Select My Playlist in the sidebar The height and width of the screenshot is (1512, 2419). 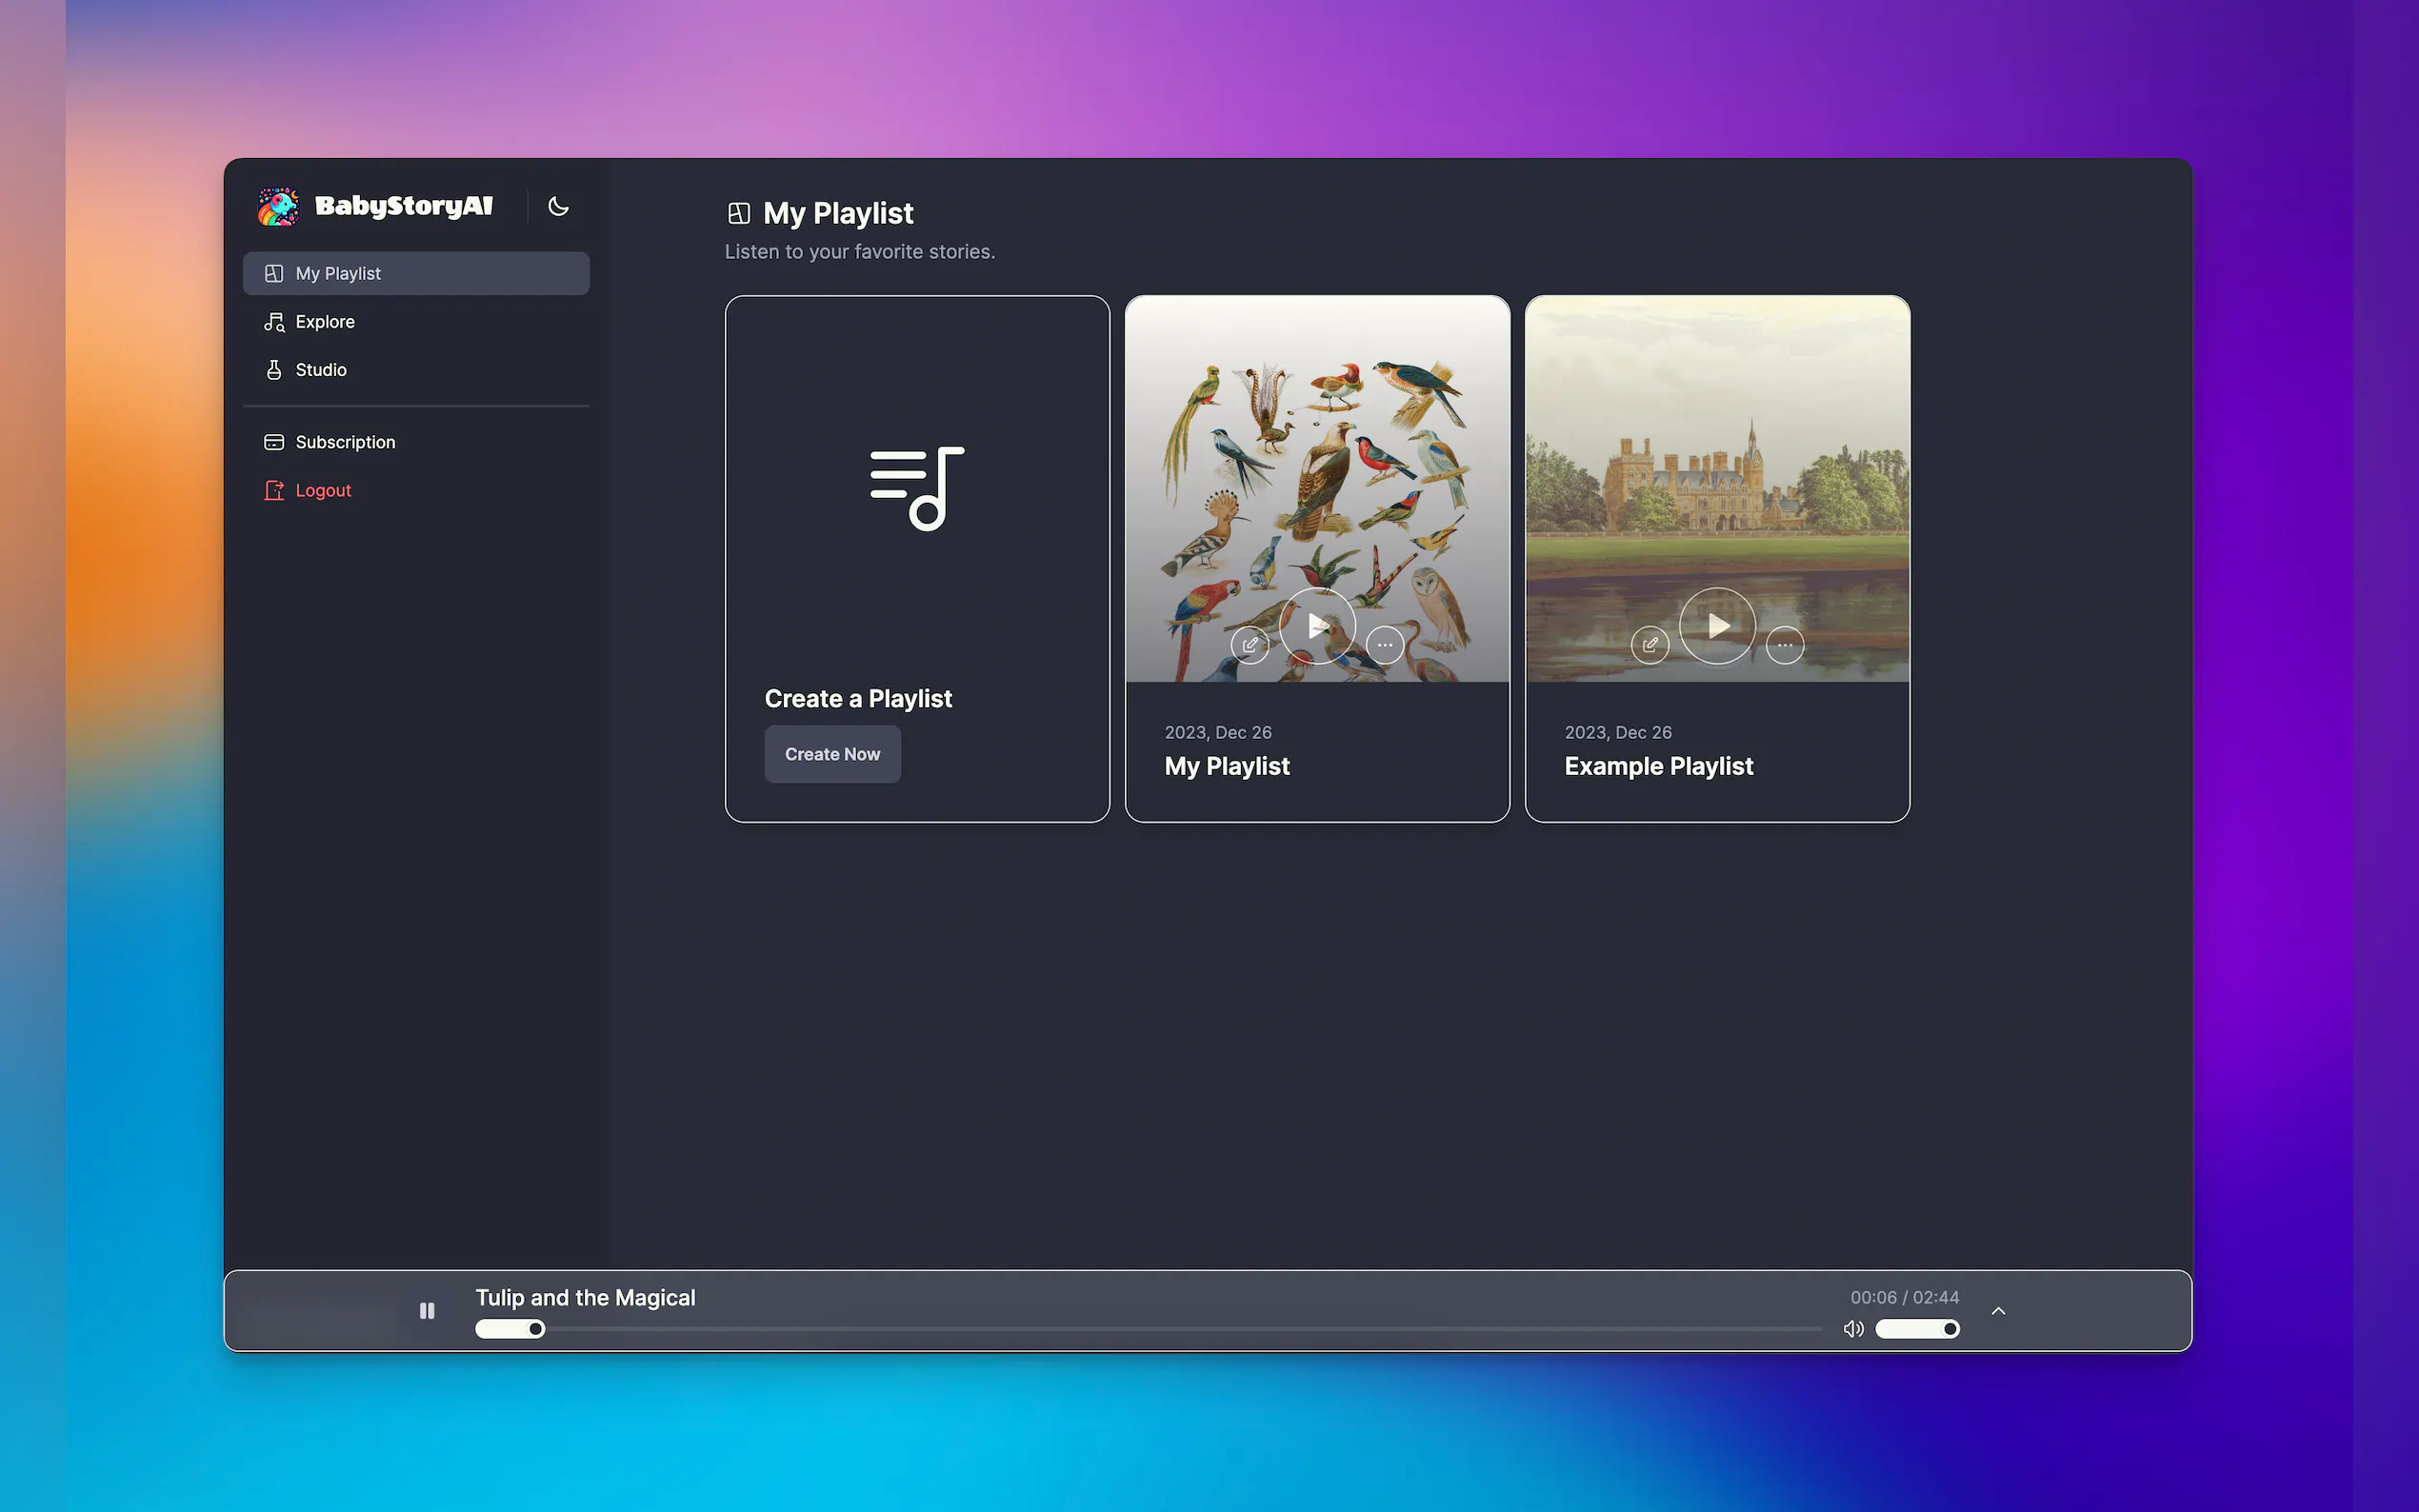click(x=338, y=273)
